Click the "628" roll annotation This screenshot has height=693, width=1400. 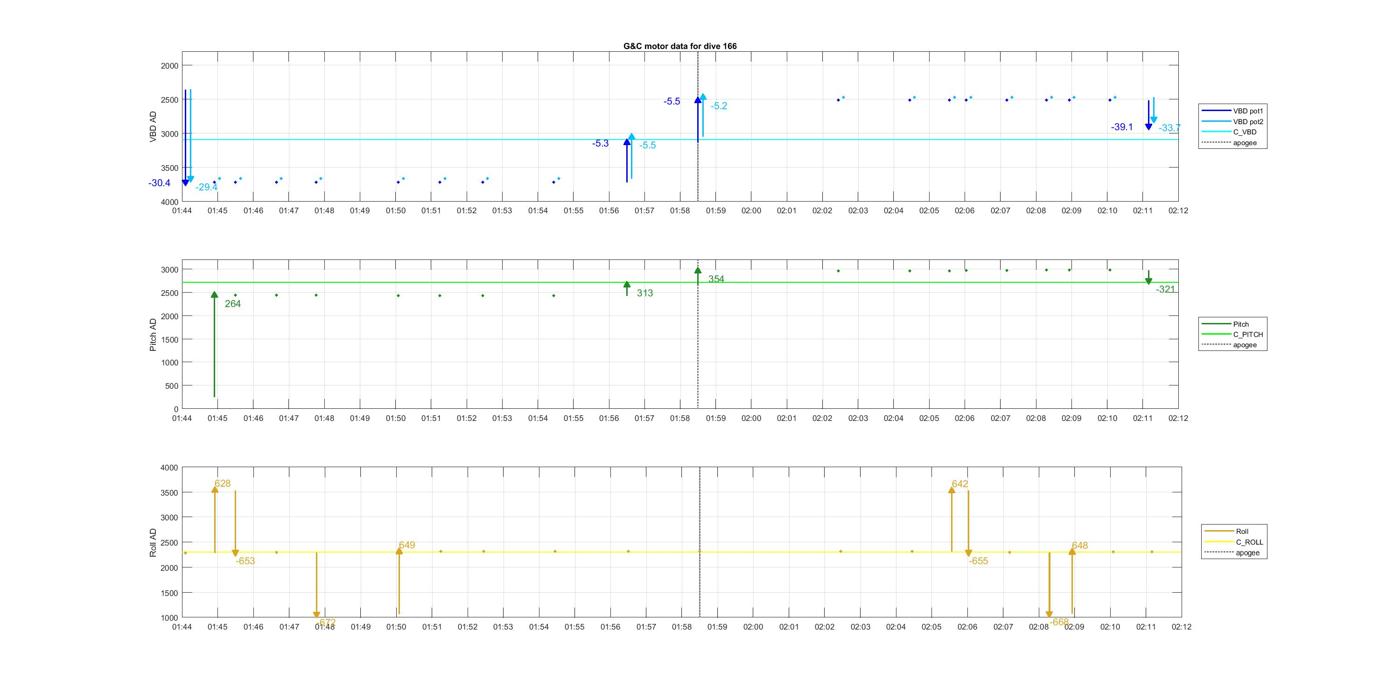222,484
